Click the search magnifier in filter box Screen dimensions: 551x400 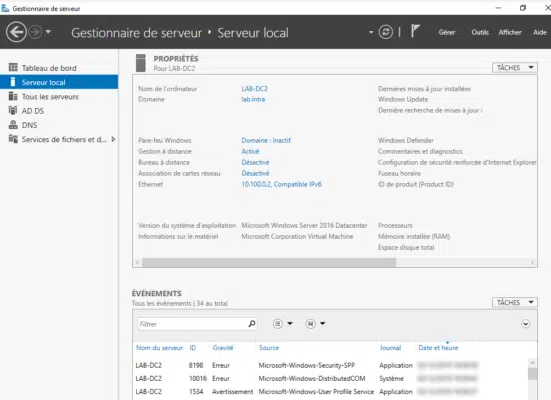(x=252, y=323)
